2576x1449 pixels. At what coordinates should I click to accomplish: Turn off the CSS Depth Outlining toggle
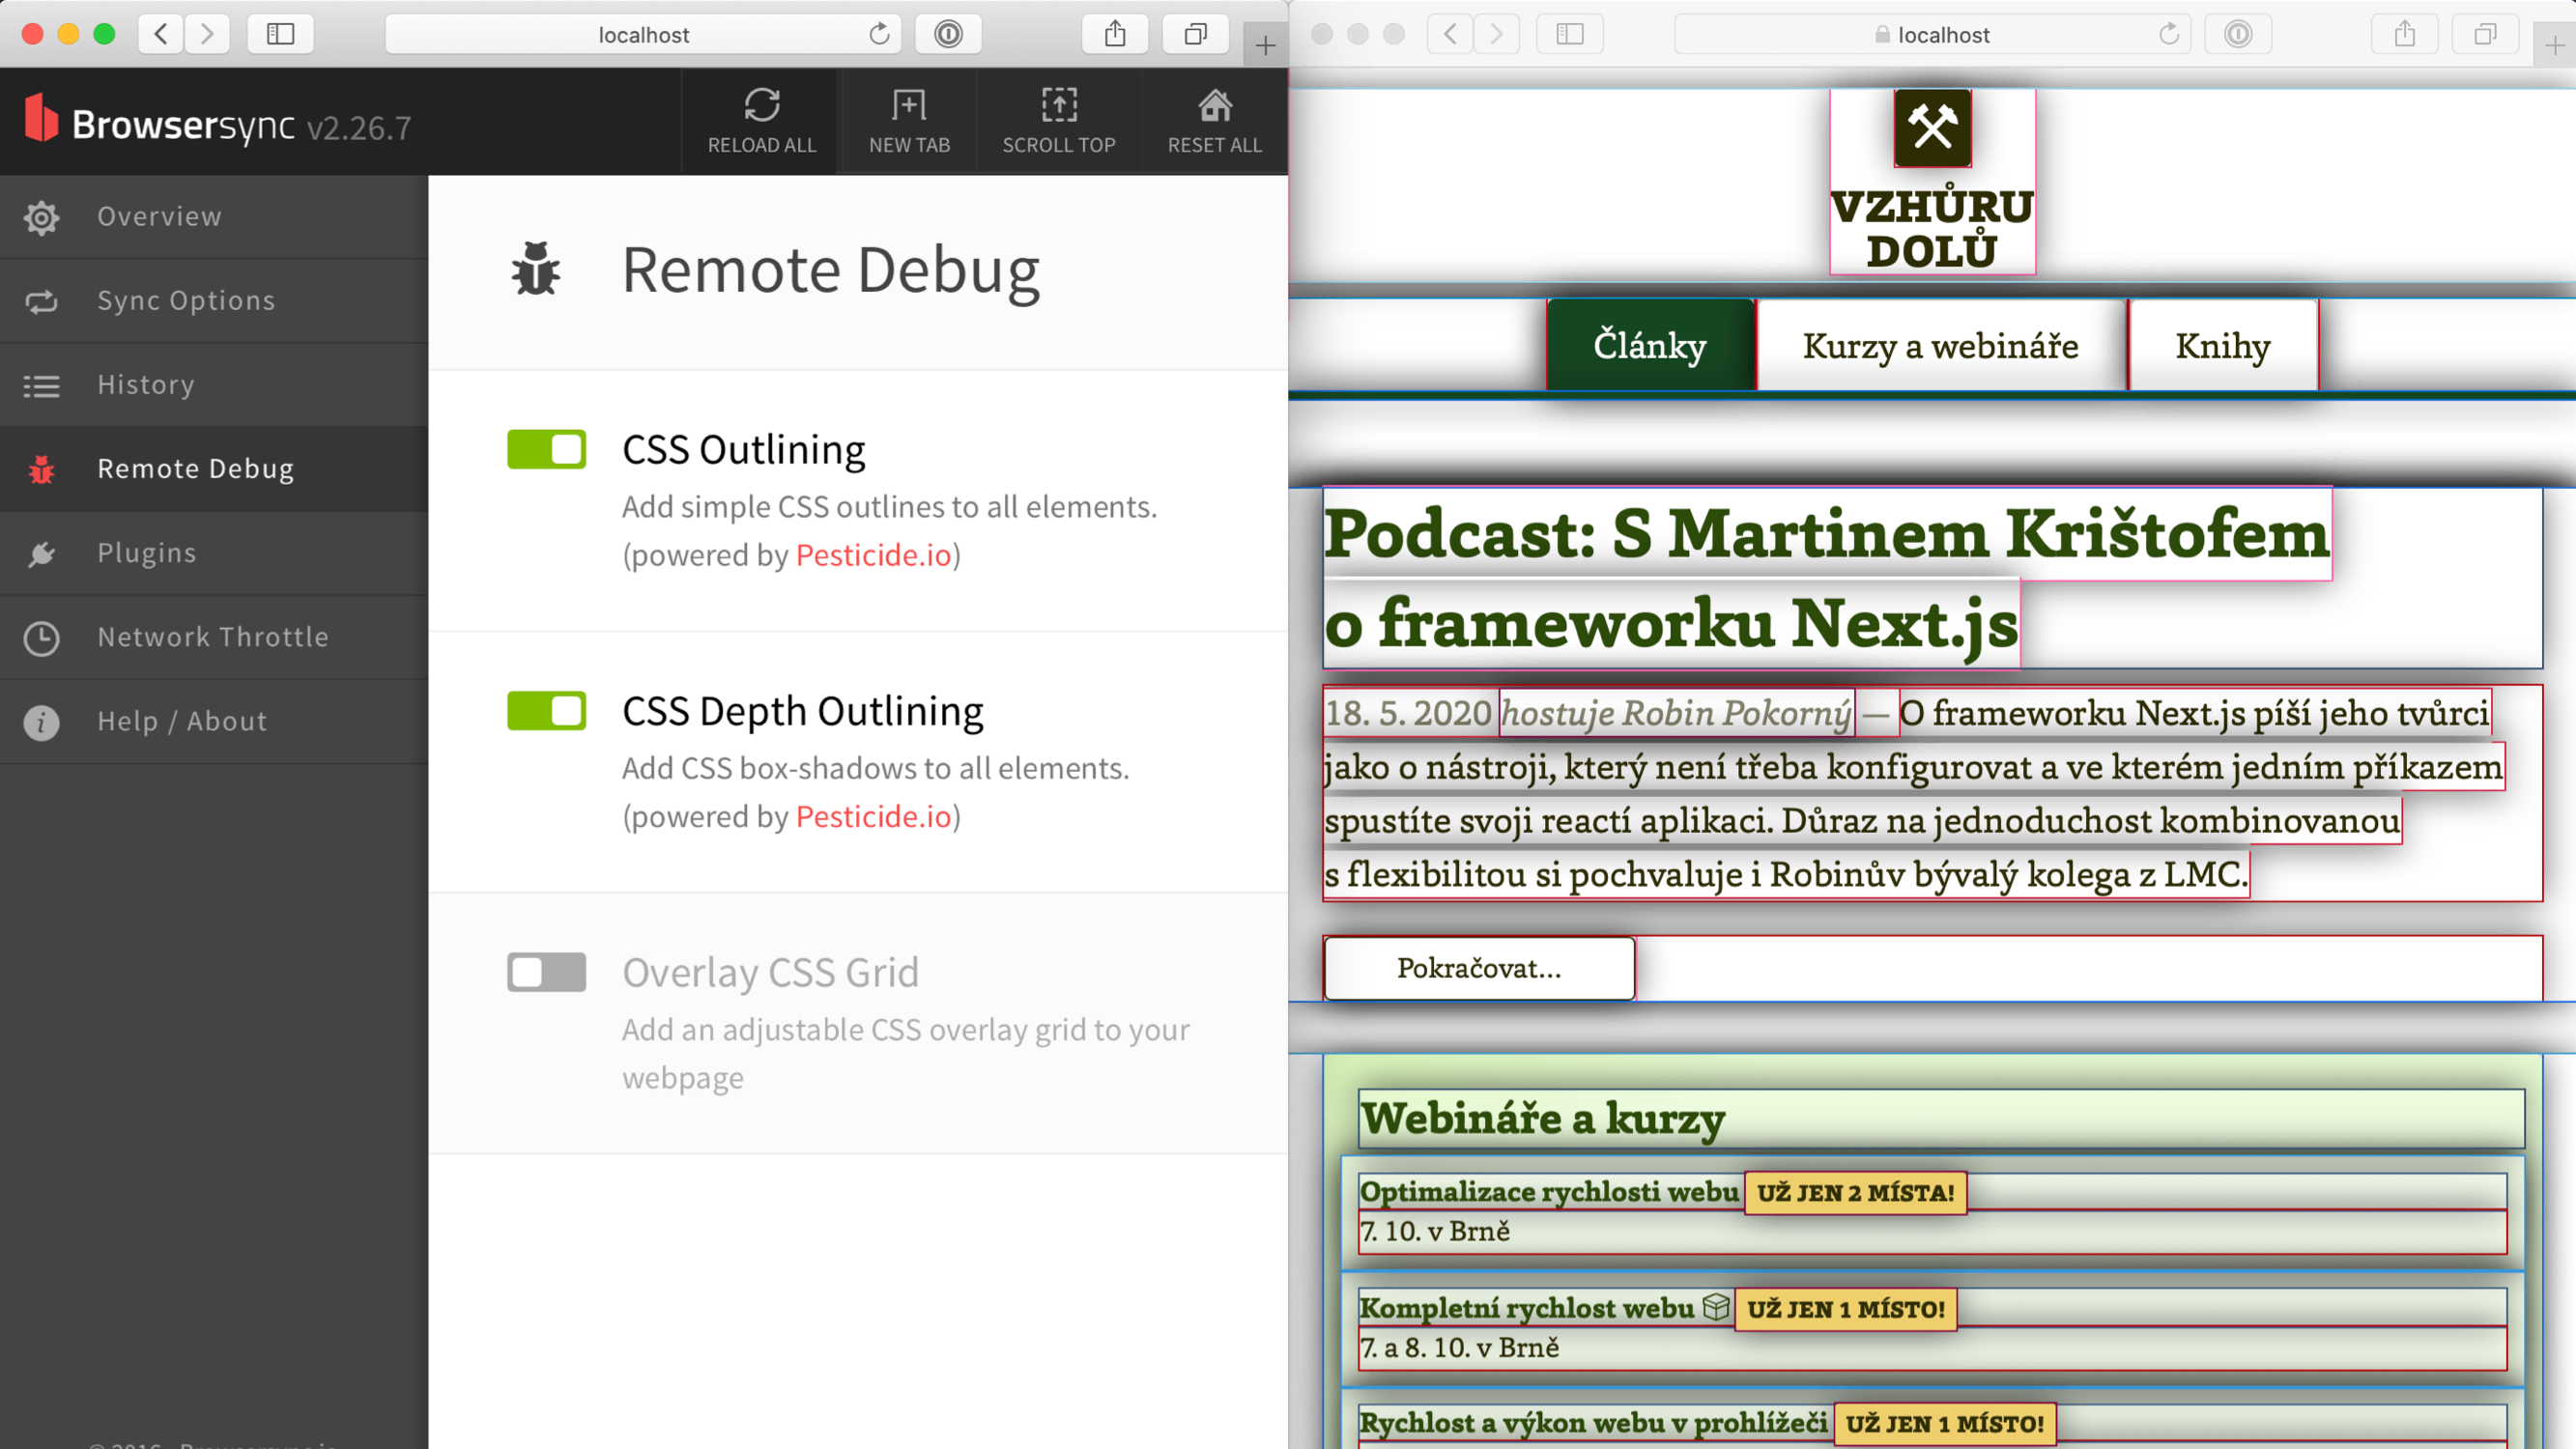click(546, 711)
